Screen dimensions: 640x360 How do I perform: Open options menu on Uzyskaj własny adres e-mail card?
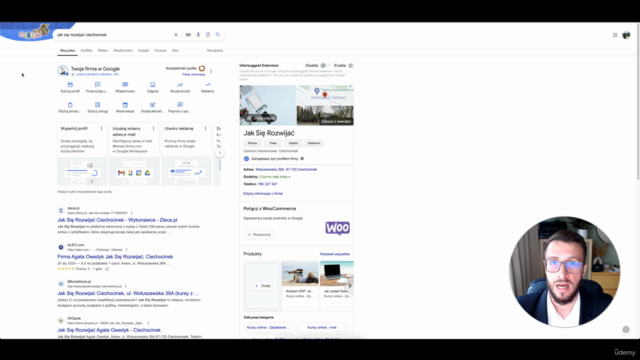tap(153, 128)
